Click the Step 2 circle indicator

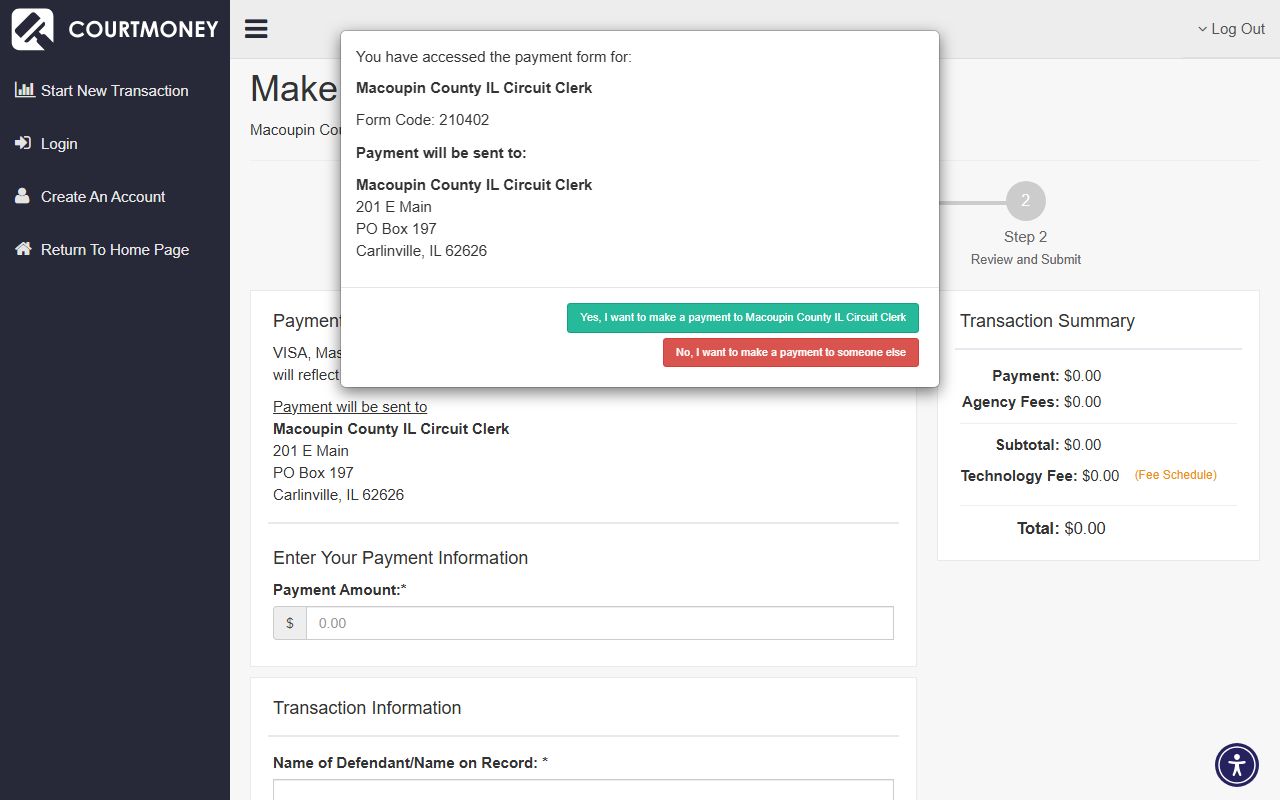[x=1026, y=201]
